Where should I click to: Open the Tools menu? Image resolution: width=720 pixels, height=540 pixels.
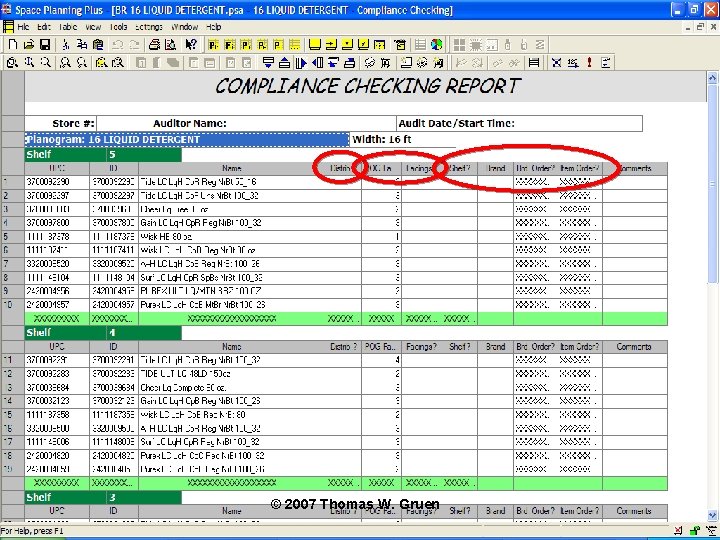coord(118,27)
